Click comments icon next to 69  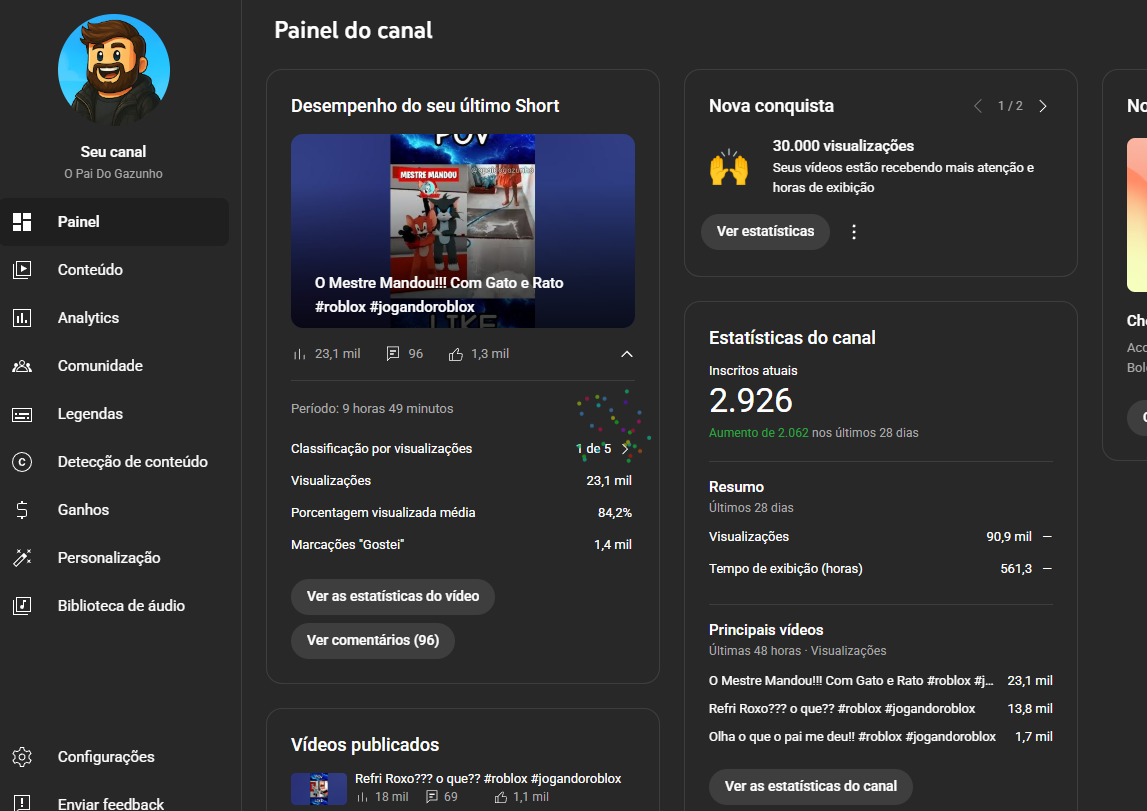(x=432, y=797)
